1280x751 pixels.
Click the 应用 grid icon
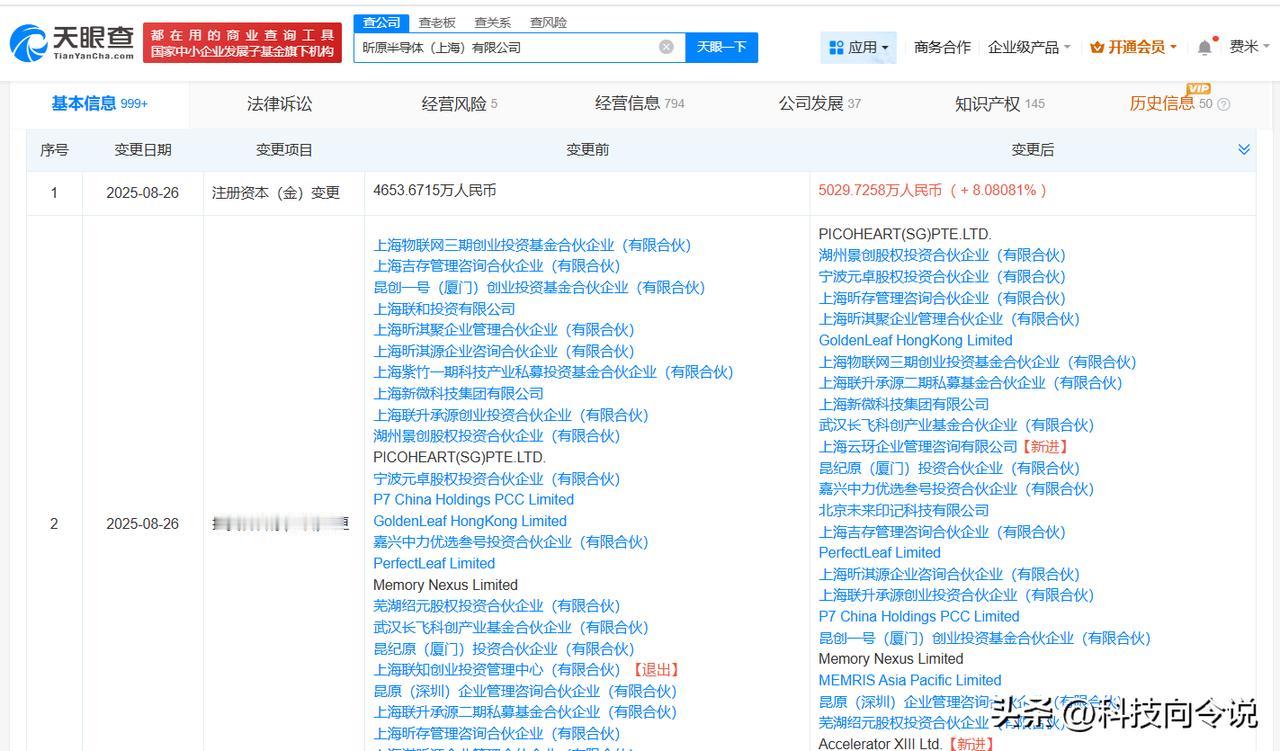[x=836, y=47]
